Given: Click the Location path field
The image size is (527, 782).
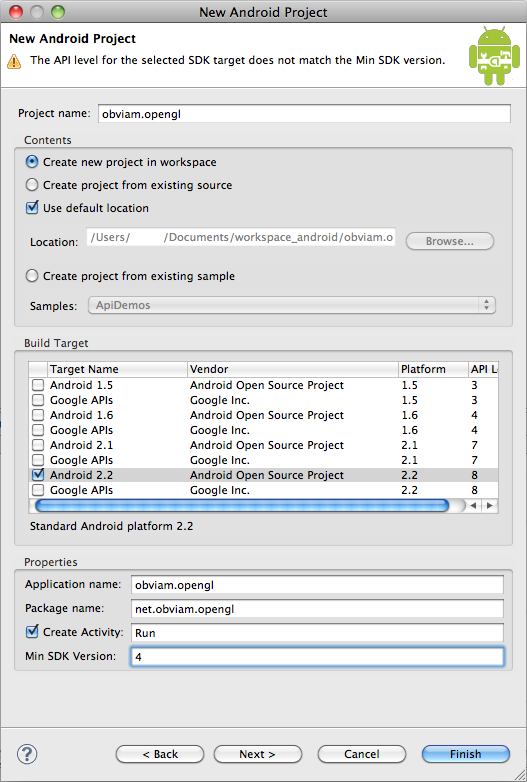Looking at the screenshot, I should pyautogui.click(x=241, y=237).
